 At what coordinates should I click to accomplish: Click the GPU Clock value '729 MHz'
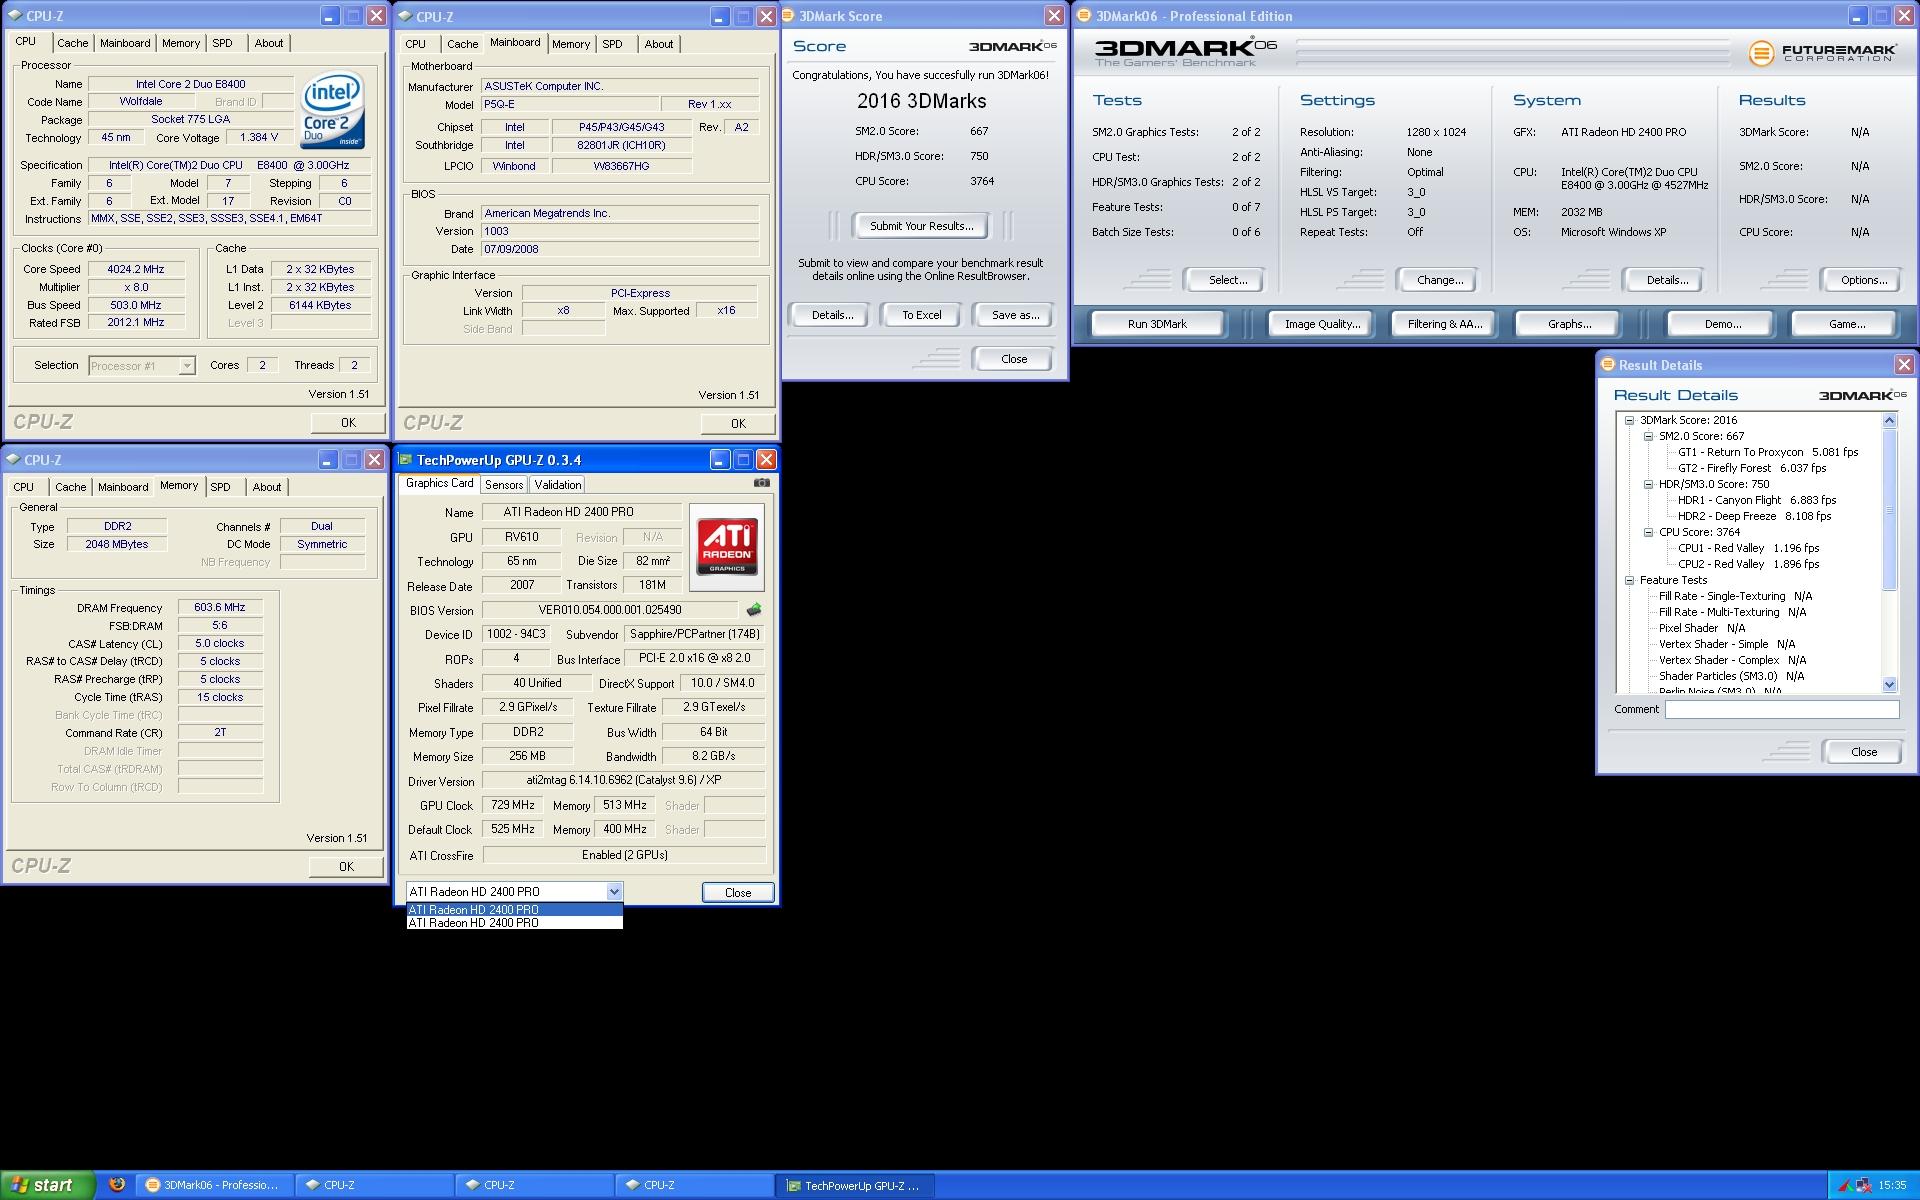tap(513, 805)
